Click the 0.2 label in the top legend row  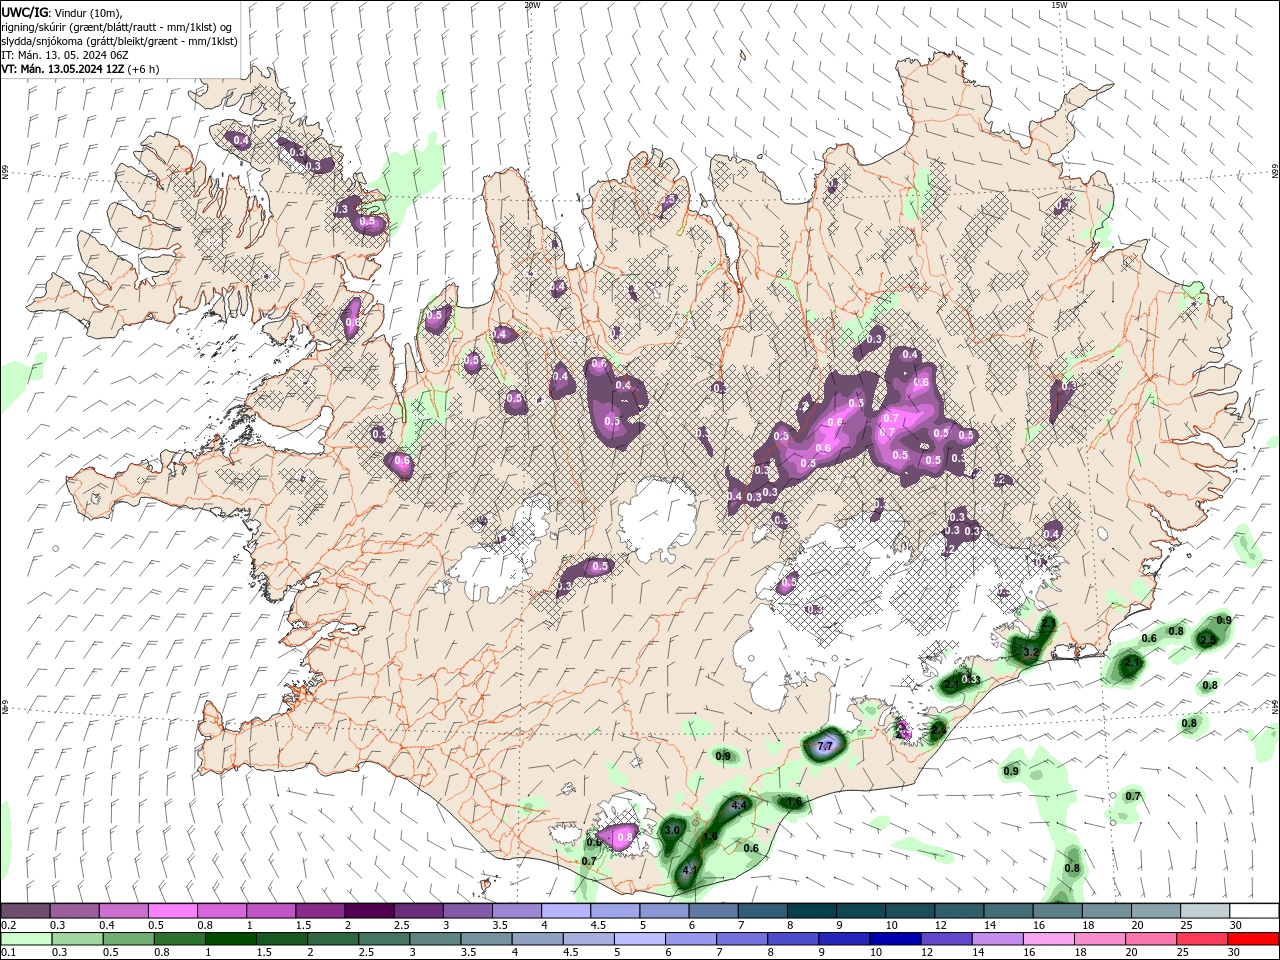point(9,925)
